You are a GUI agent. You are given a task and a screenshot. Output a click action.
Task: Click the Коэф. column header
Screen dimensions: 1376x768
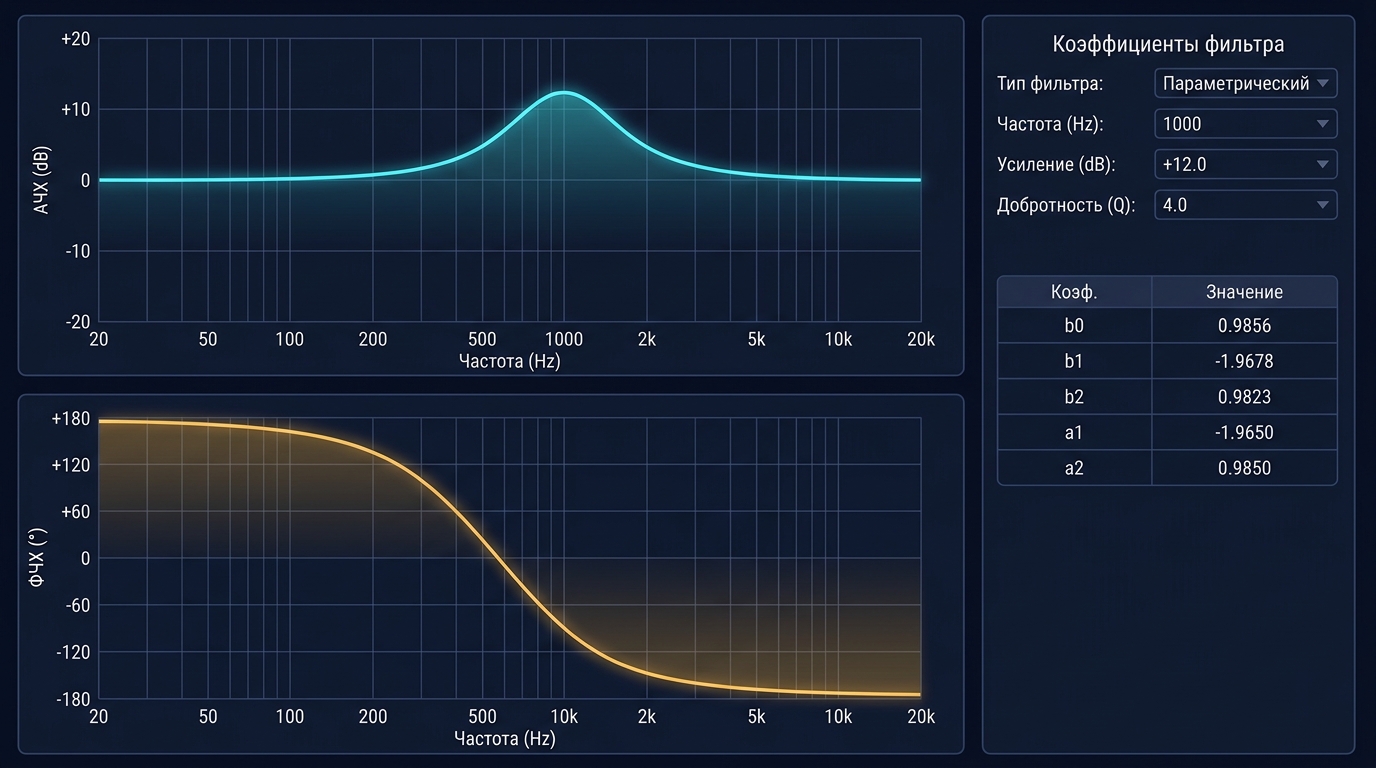pos(1074,292)
